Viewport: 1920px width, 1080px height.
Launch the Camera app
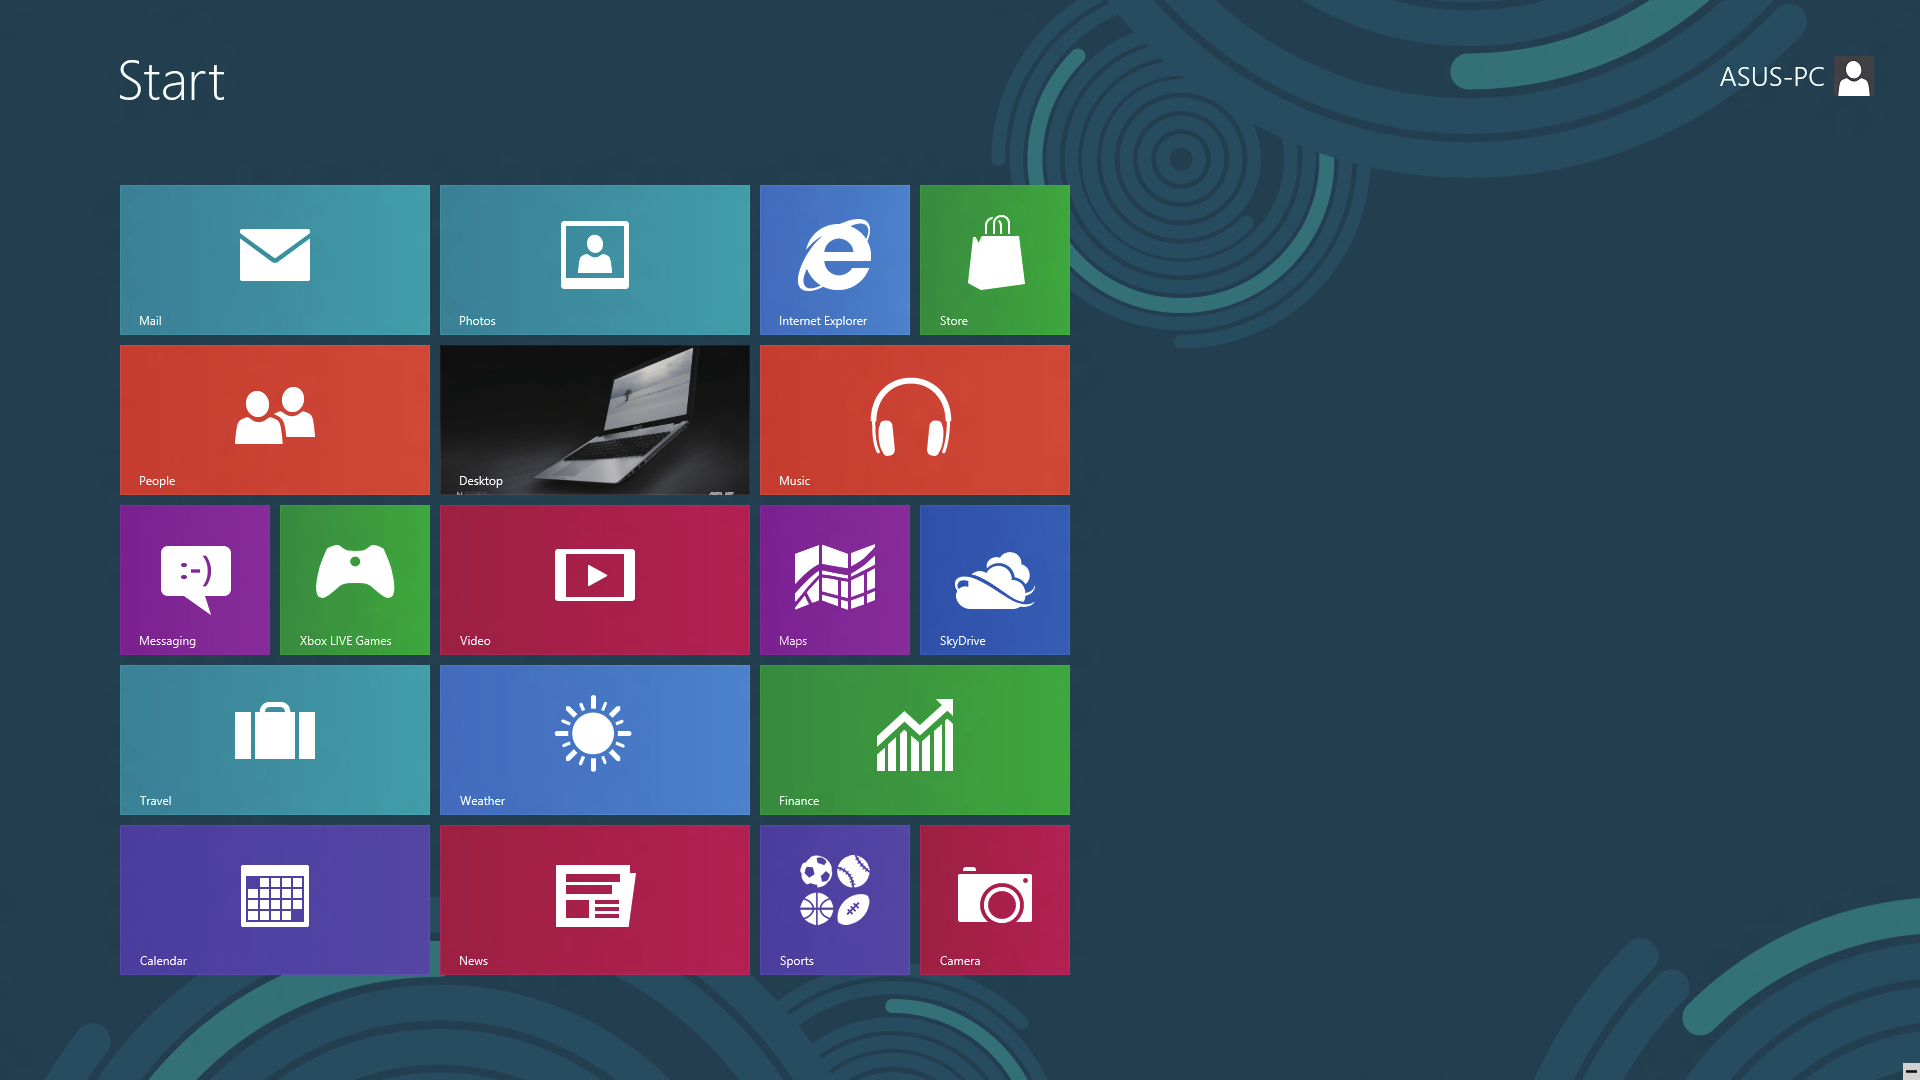tap(994, 899)
